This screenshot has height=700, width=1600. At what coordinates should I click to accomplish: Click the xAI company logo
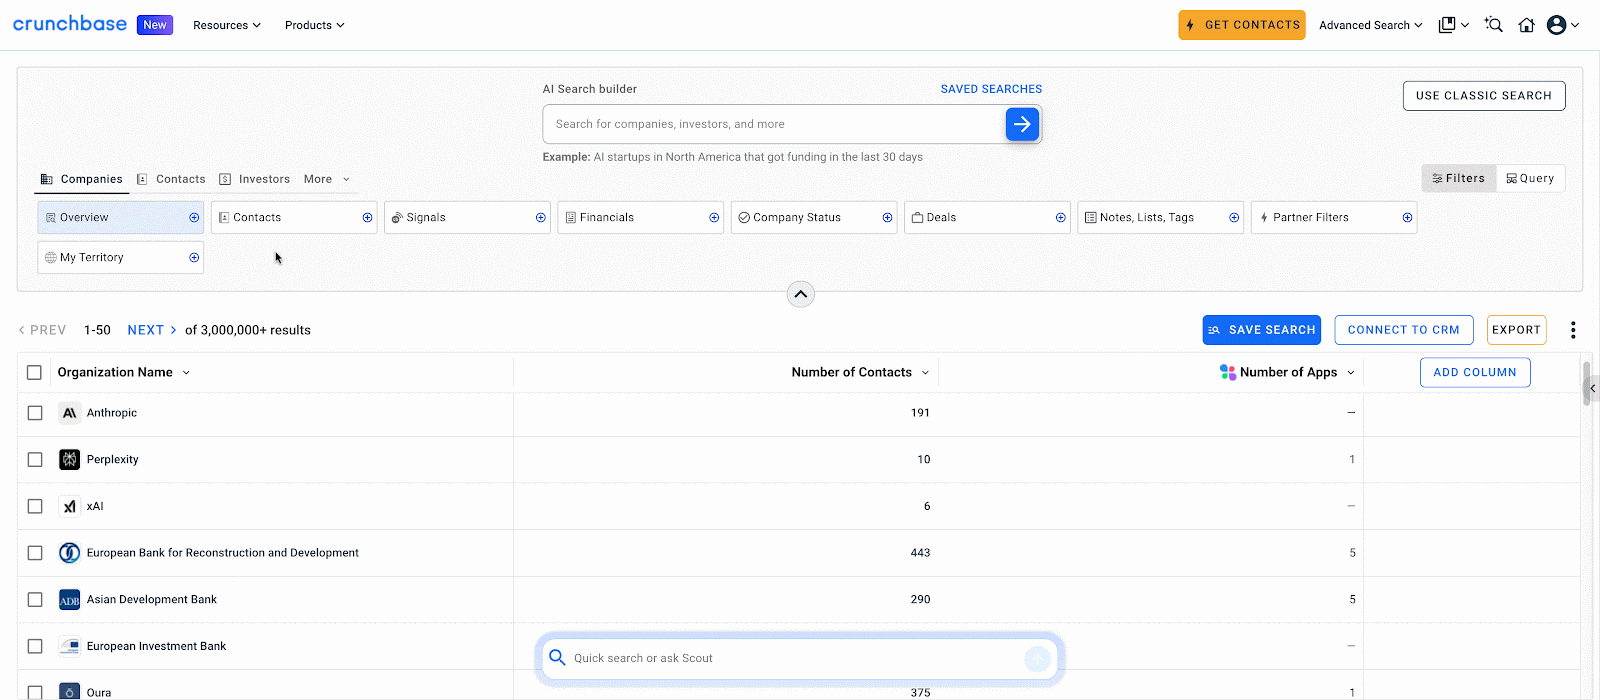[x=69, y=506]
